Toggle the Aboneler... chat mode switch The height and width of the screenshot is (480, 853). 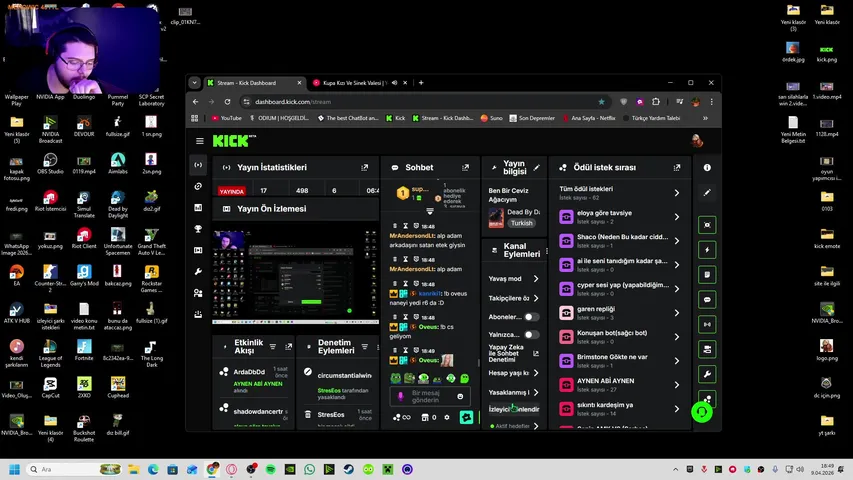click(531, 317)
